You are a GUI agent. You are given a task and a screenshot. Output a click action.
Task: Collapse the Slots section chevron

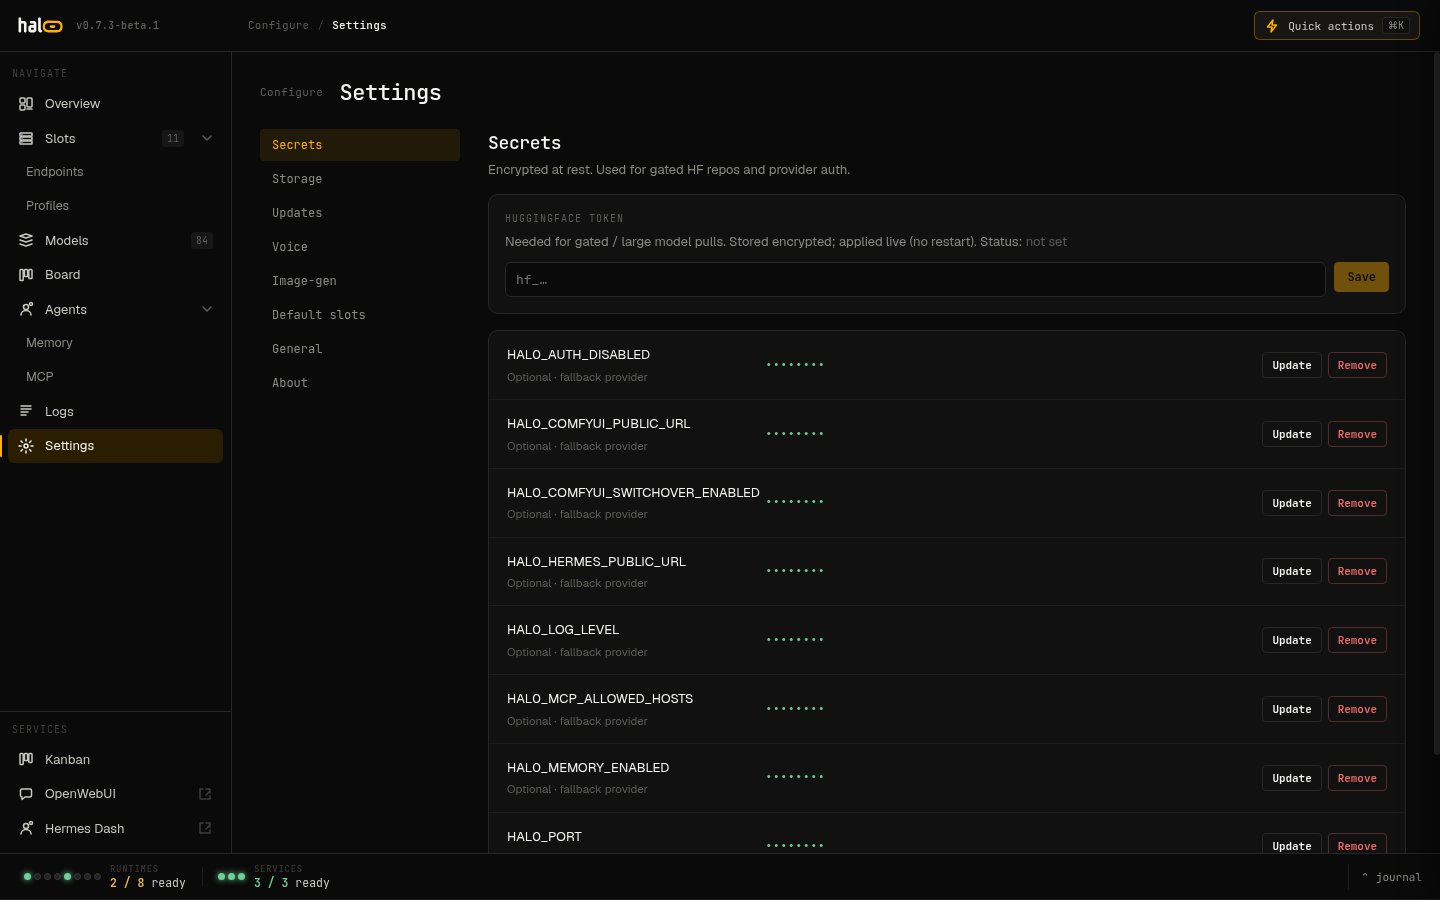207,139
